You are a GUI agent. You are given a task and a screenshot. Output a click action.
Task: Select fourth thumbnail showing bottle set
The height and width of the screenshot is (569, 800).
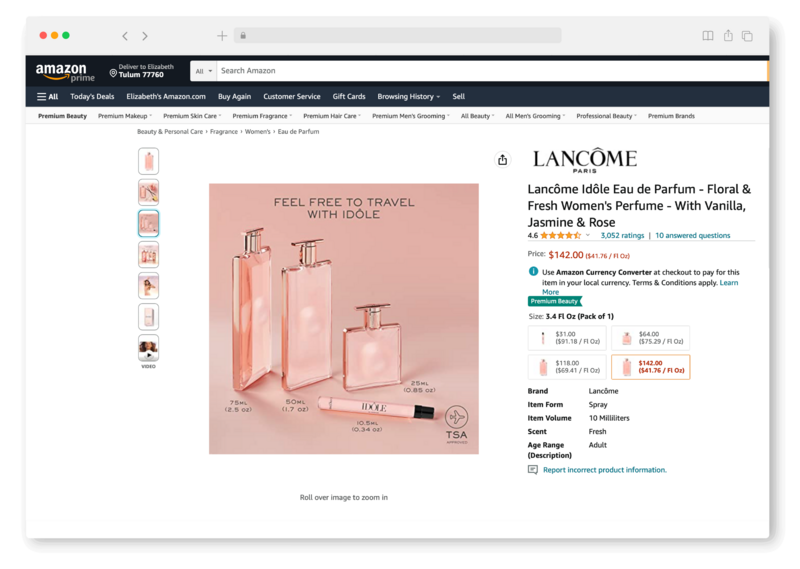tap(148, 255)
